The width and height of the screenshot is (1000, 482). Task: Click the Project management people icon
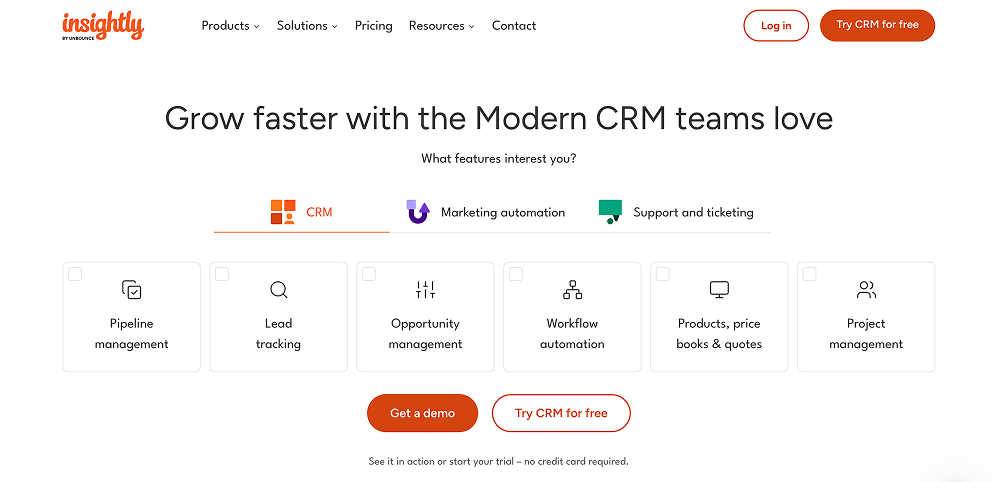click(866, 290)
